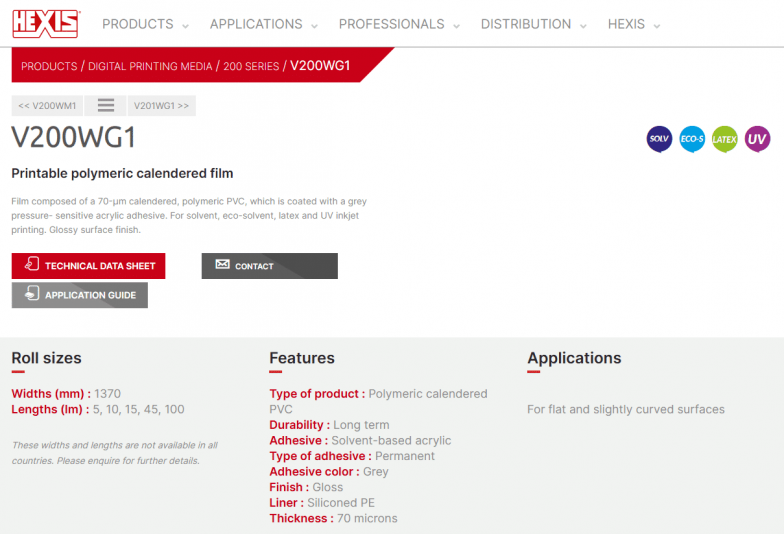
Task: Navigate to 200 SERIES breadcrumb
Action: (251, 66)
